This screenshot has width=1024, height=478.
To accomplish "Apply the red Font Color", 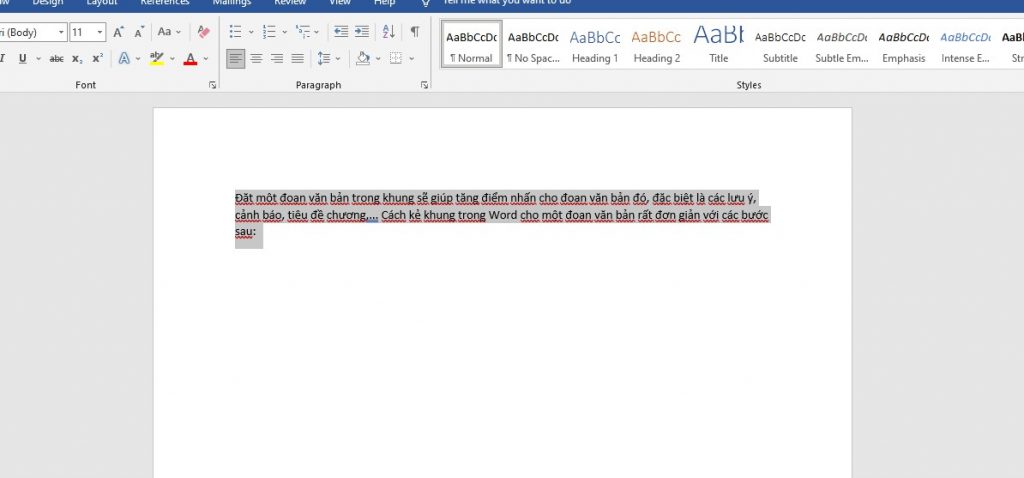I will point(190,59).
